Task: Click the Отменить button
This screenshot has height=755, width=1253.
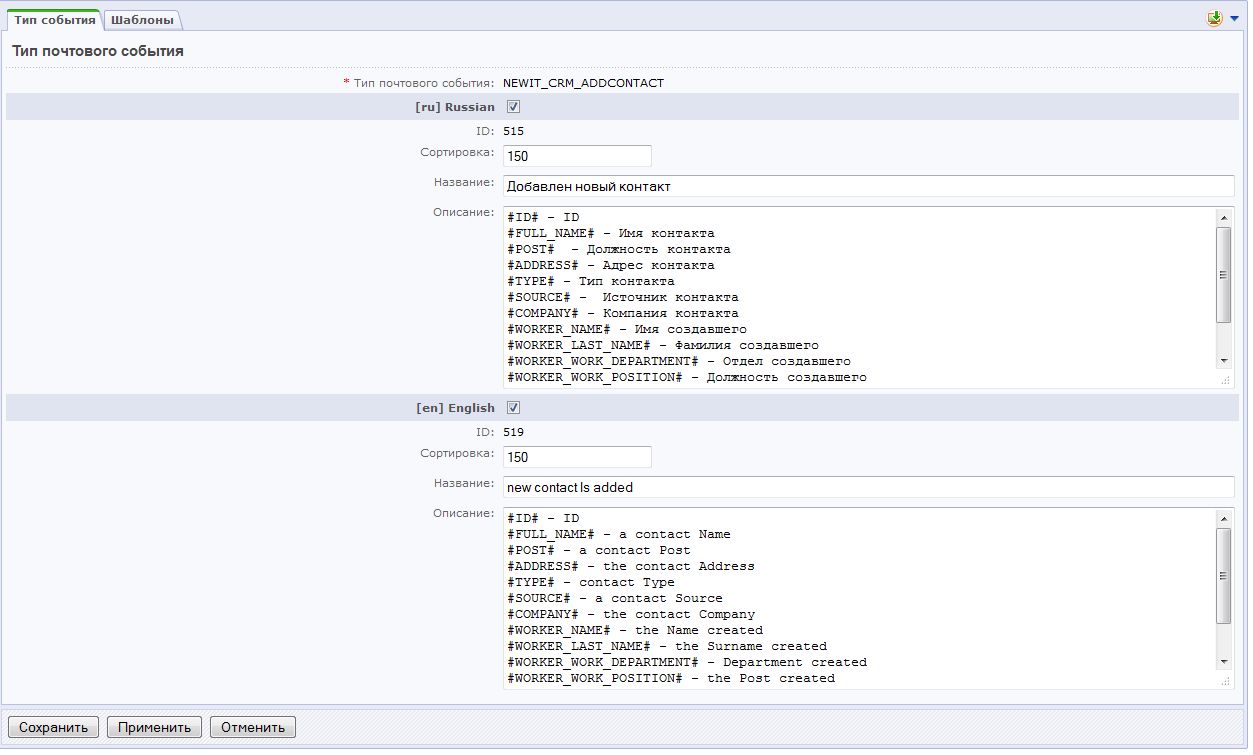Action: [252, 727]
